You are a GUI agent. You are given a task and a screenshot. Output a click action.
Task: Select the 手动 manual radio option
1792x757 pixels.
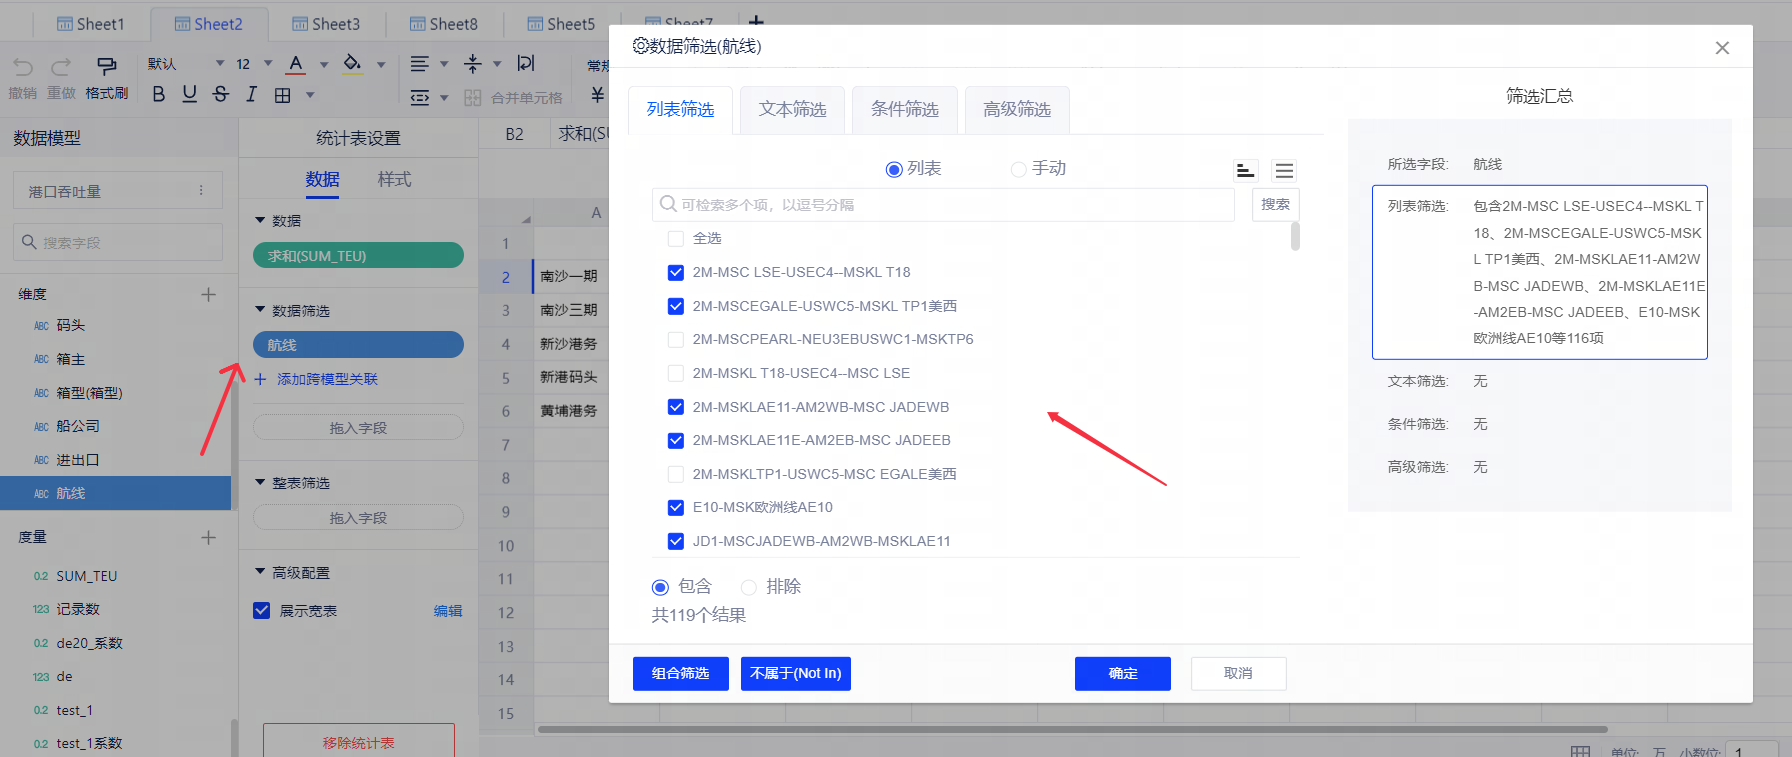pos(1018,169)
